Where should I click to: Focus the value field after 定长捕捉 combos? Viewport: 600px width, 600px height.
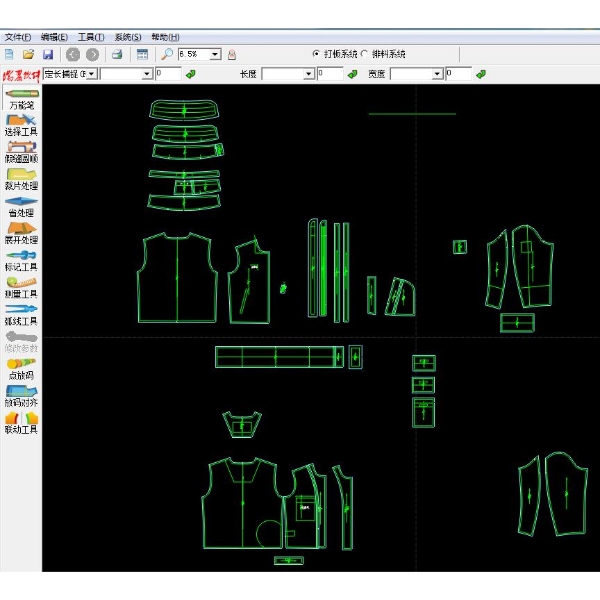coord(168,74)
